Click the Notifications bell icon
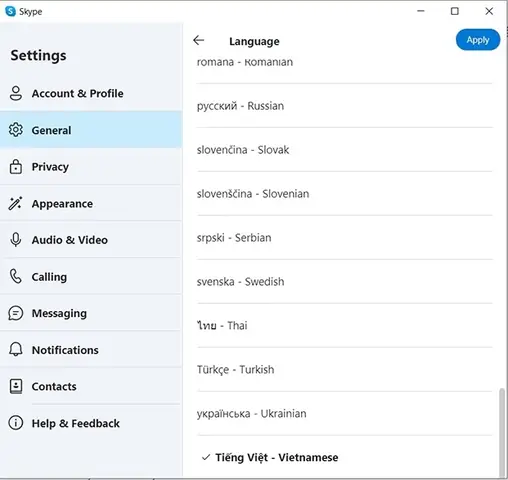 tap(16, 350)
